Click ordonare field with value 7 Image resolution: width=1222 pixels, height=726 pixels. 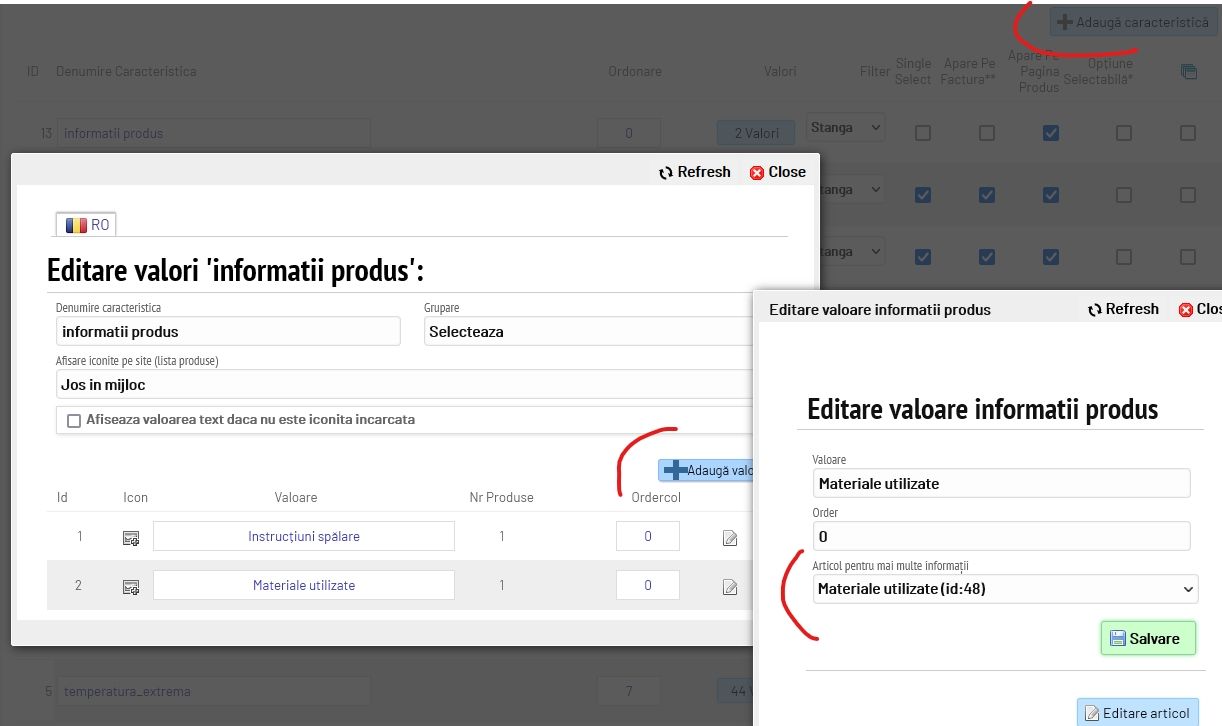(629, 691)
